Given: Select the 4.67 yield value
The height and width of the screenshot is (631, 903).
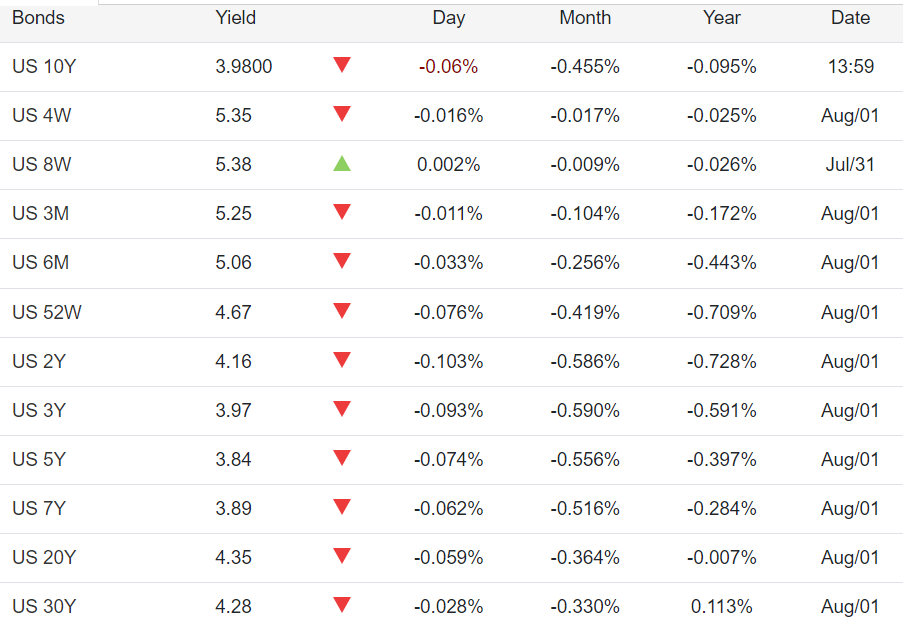Looking at the screenshot, I should point(233,312).
